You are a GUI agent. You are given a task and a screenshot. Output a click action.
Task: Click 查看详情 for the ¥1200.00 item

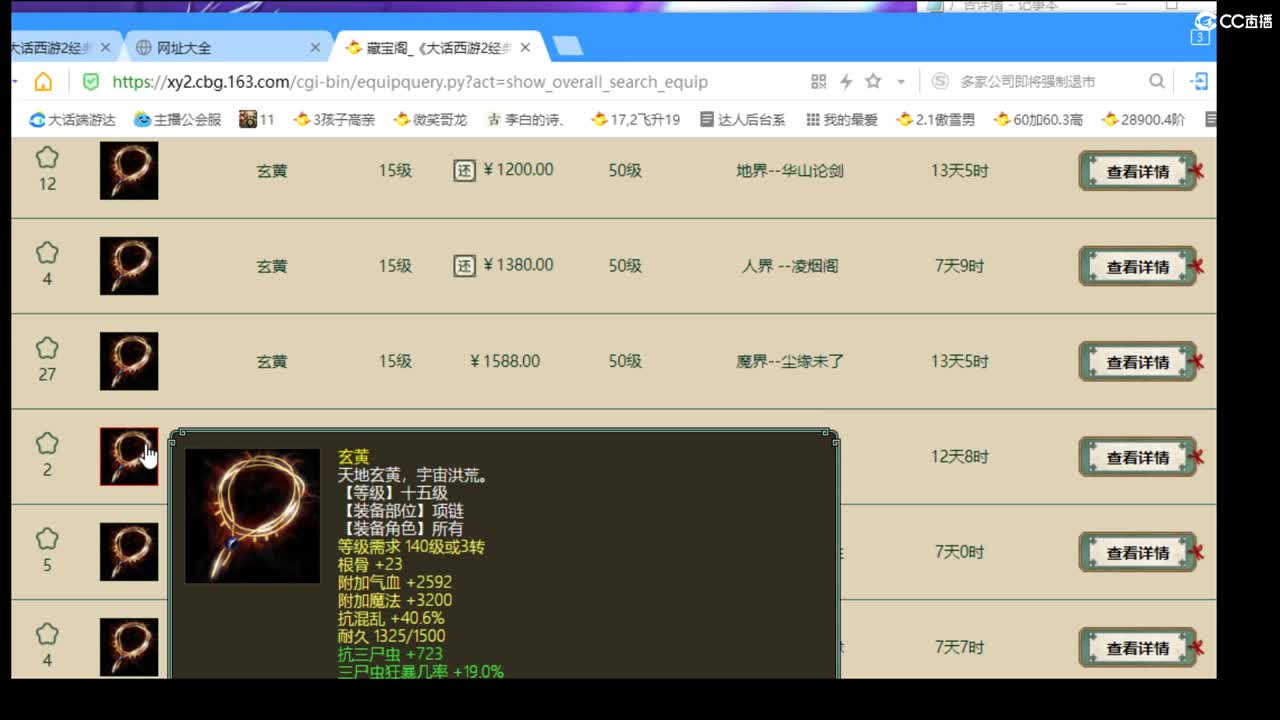pyautogui.click(x=1138, y=171)
